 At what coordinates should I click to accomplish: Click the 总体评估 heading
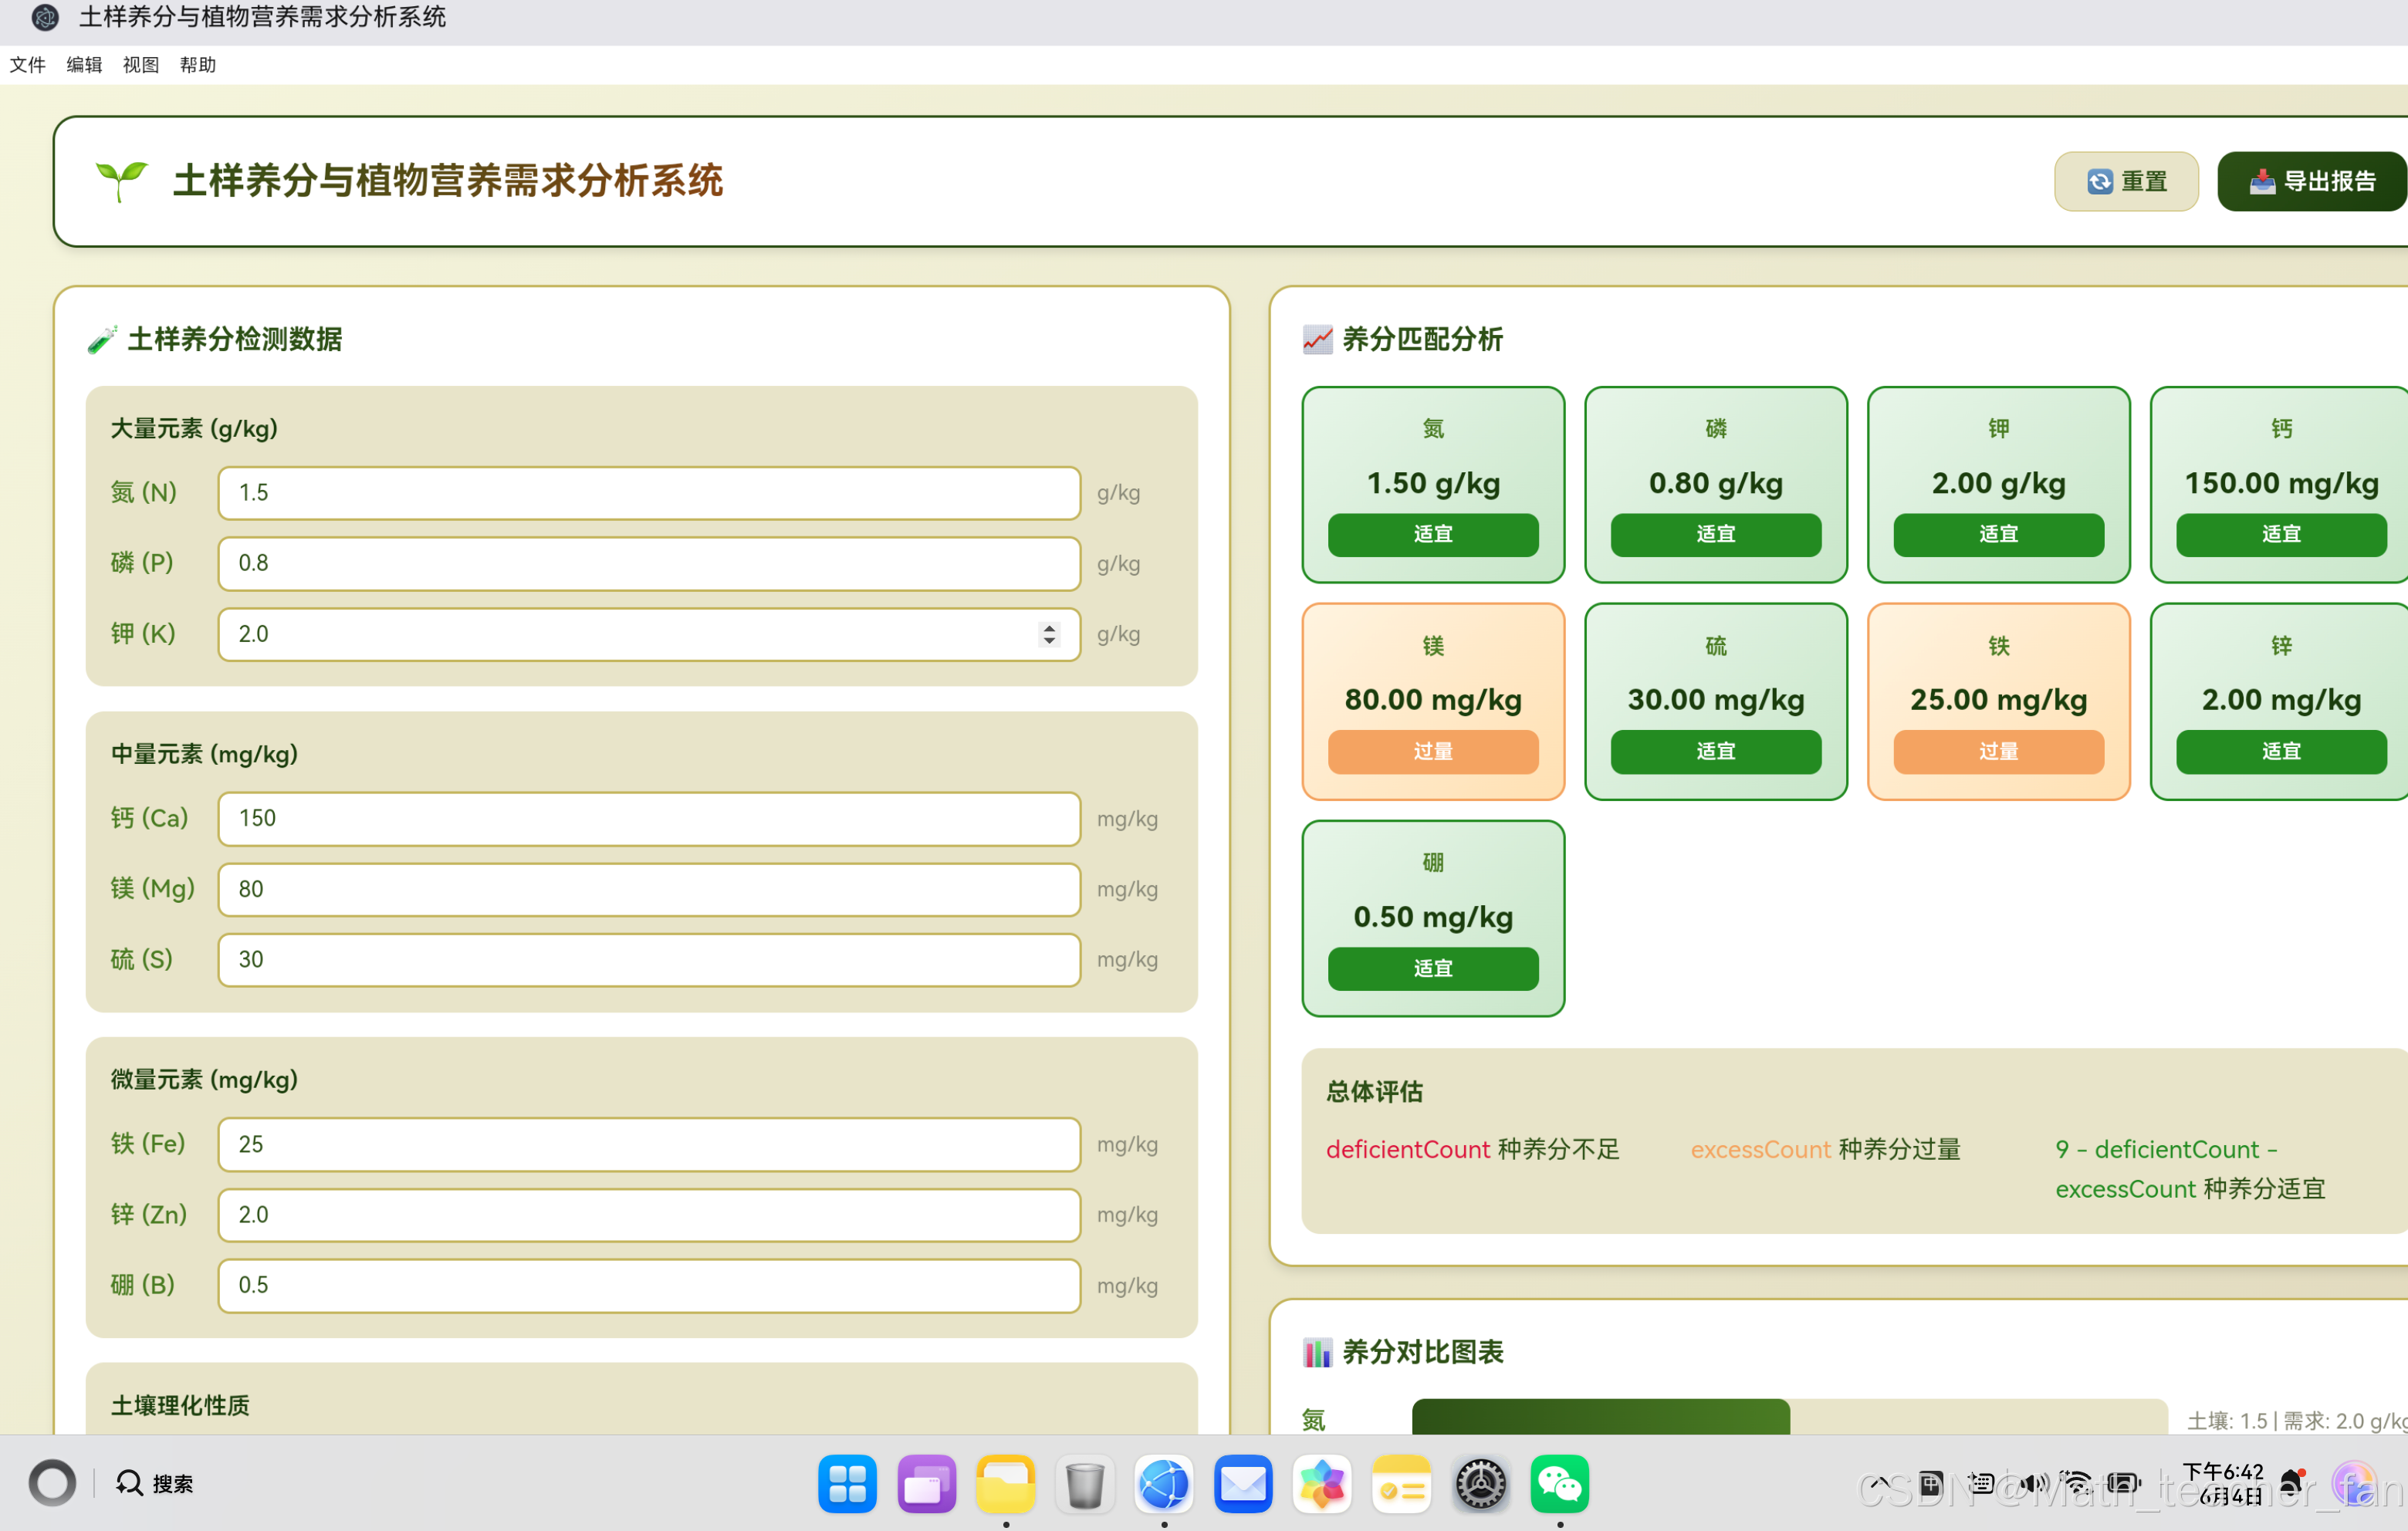(1375, 1092)
